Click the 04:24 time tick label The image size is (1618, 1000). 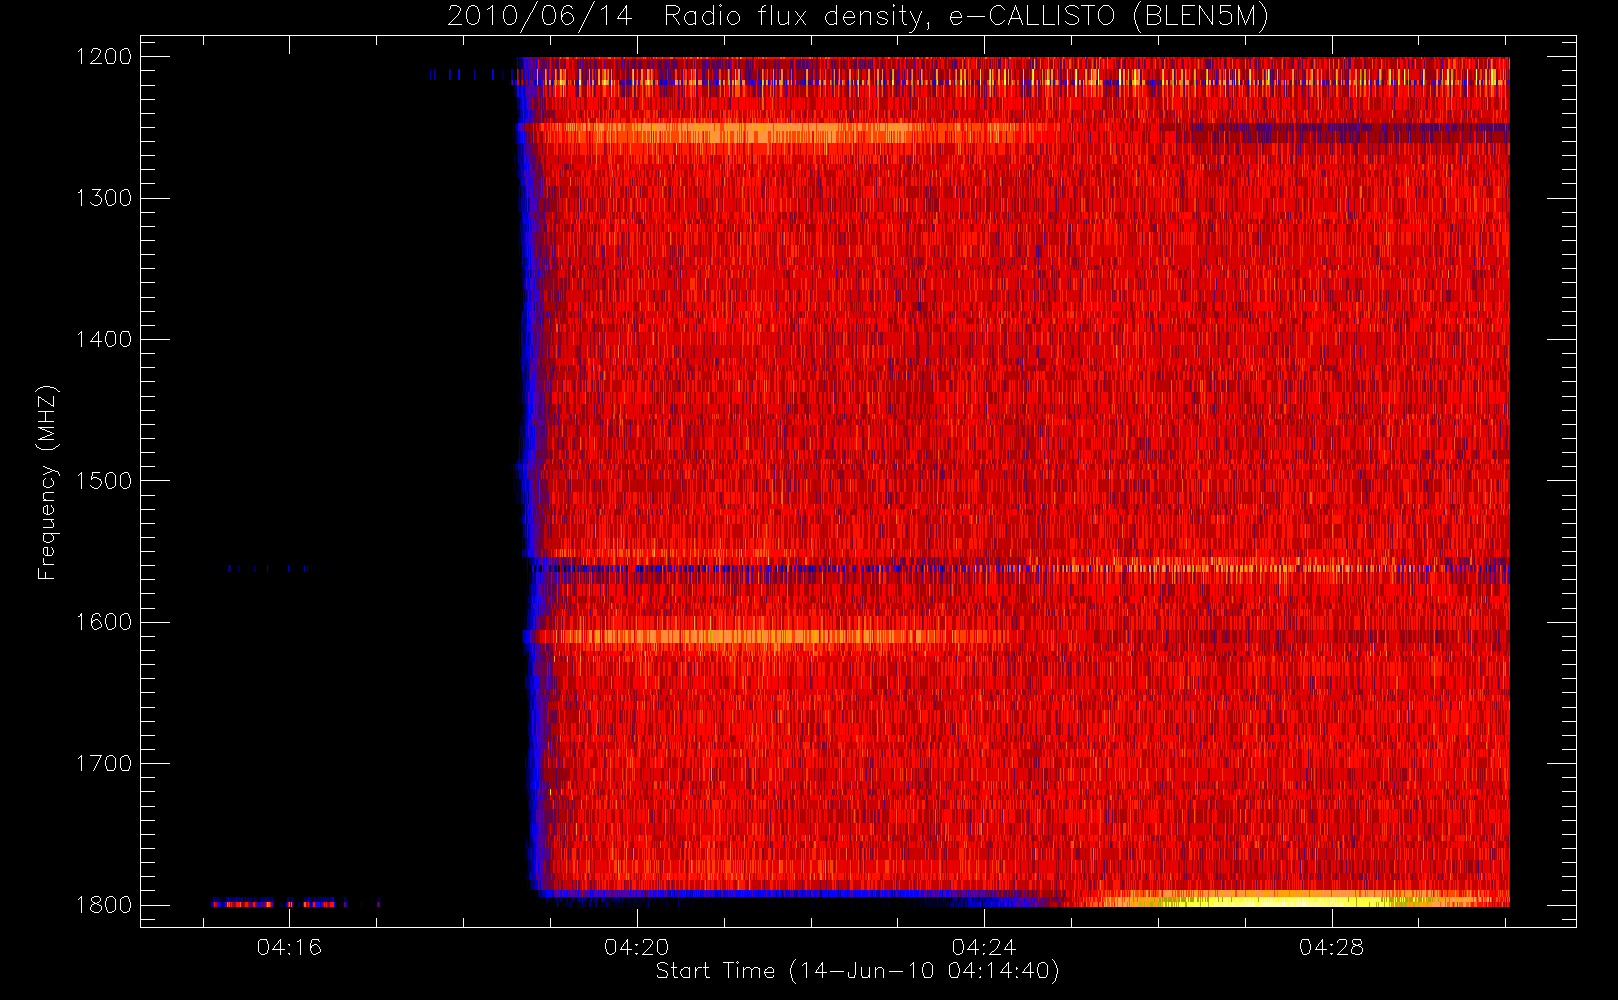coord(984,947)
